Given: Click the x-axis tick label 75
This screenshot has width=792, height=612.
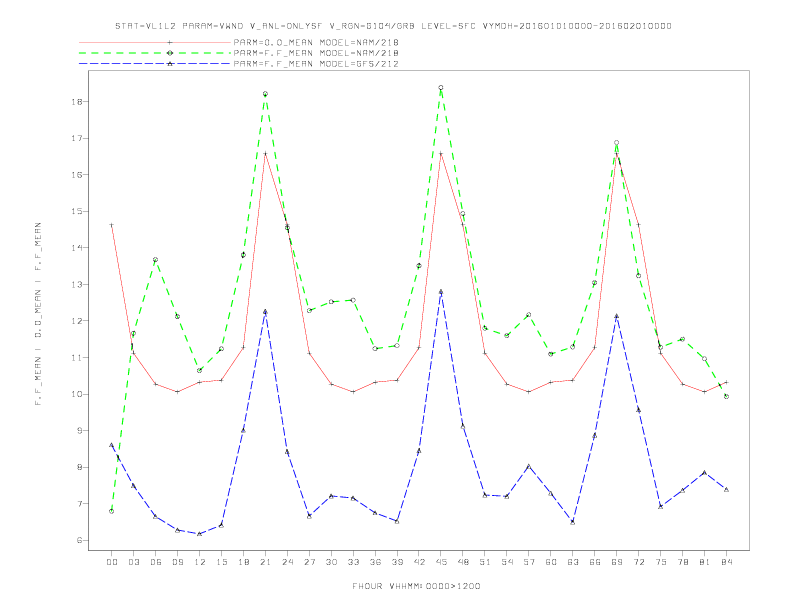Looking at the screenshot, I should click(661, 562).
